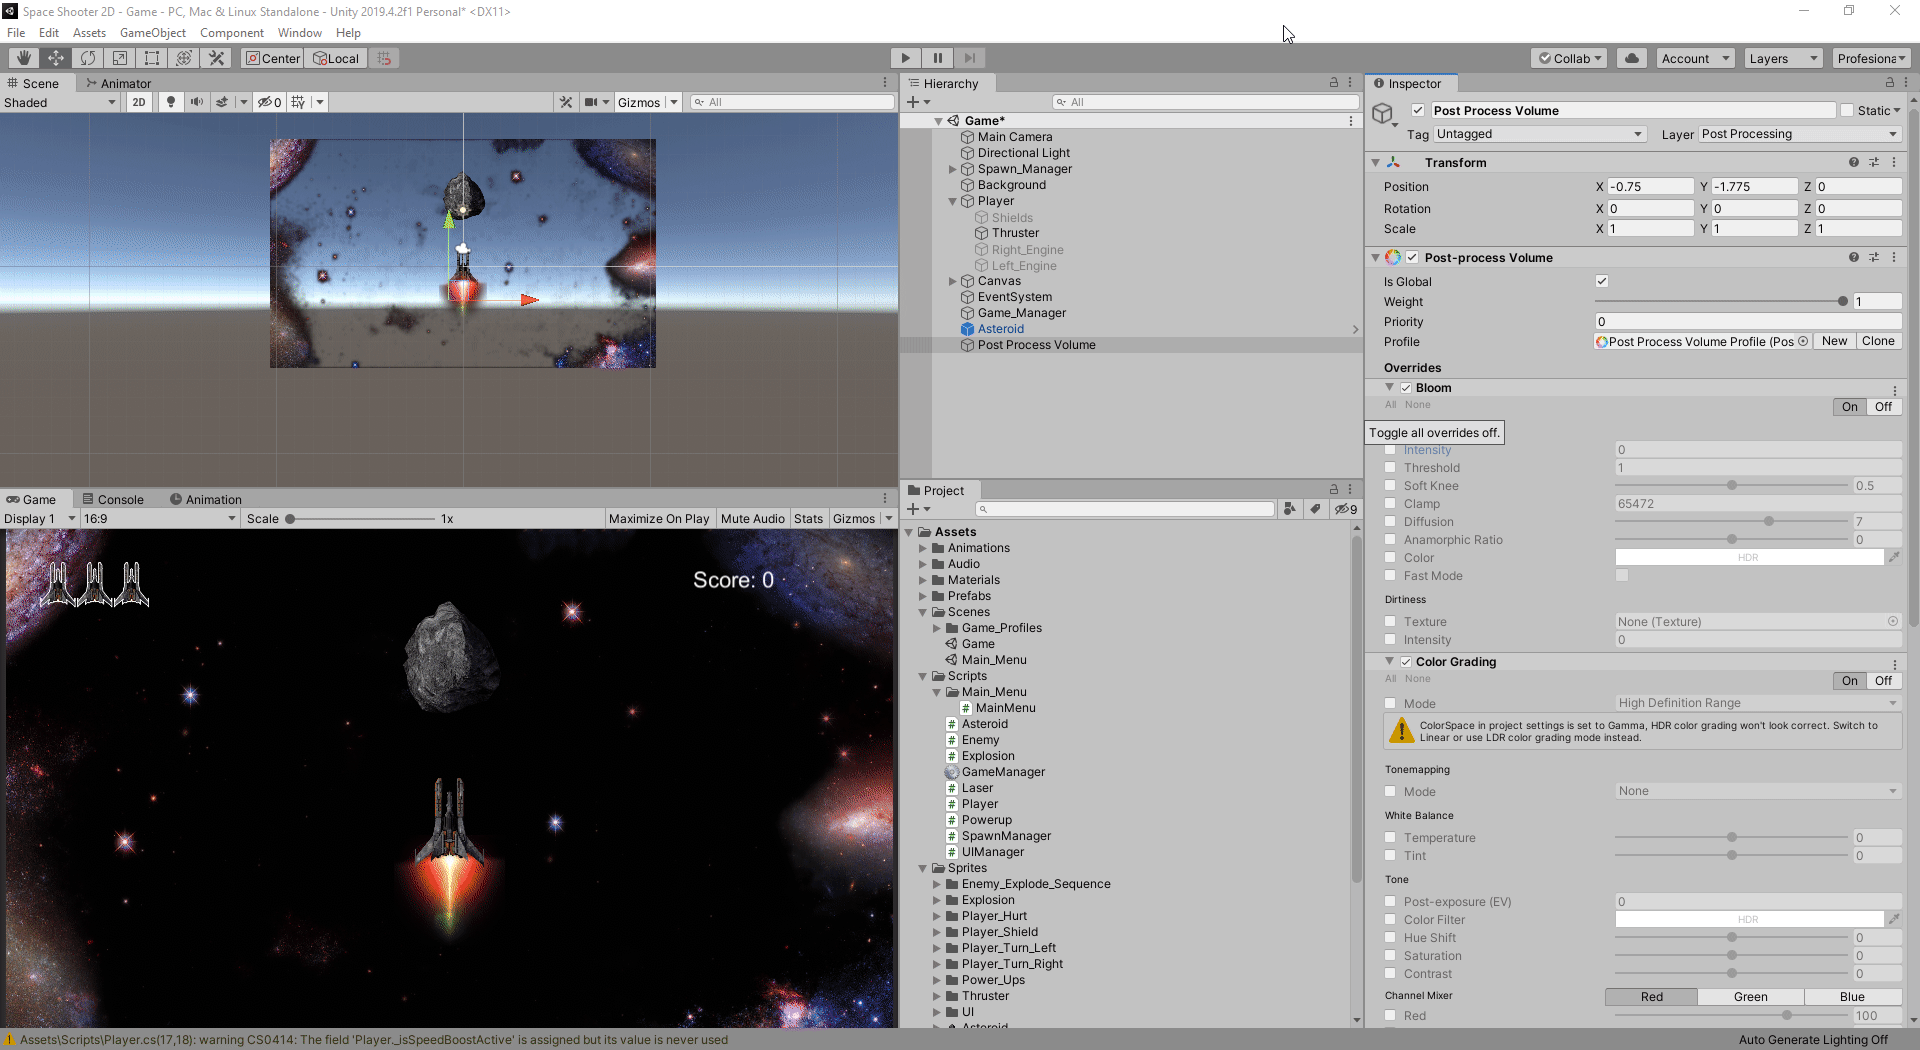
Task: Open Transform preset selector
Action: (1874, 162)
